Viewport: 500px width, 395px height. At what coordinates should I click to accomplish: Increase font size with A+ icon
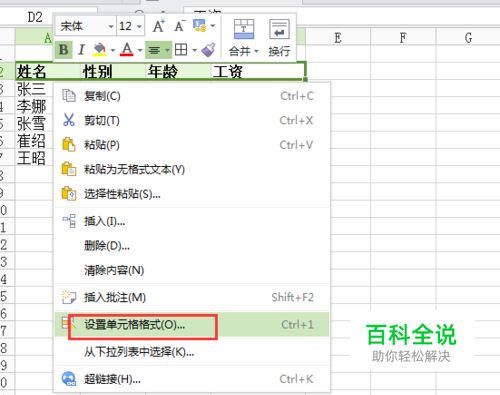coord(159,26)
